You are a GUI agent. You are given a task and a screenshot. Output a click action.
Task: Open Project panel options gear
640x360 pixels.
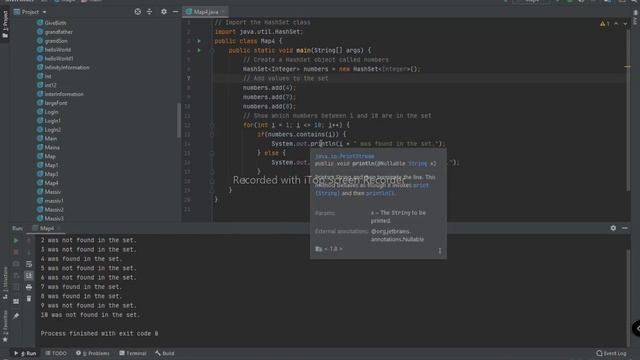click(x=164, y=12)
